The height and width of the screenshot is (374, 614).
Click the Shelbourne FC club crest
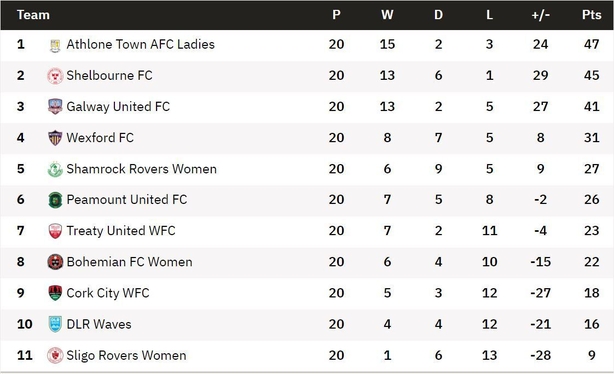tap(55, 76)
